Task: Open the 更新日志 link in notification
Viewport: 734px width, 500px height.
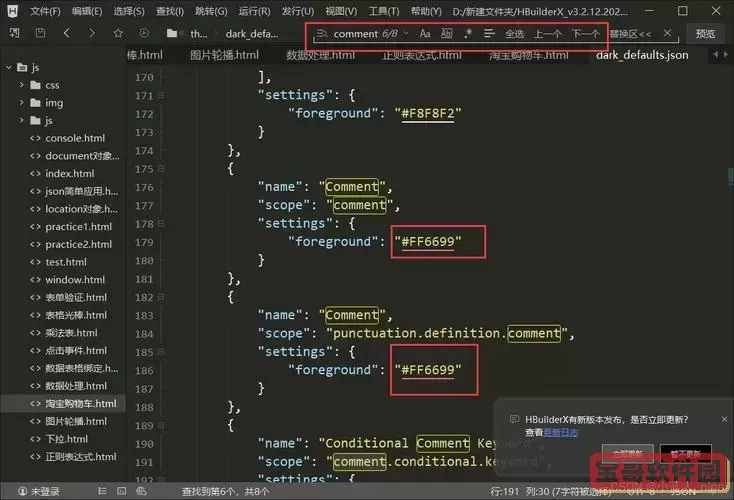Action: (x=561, y=433)
